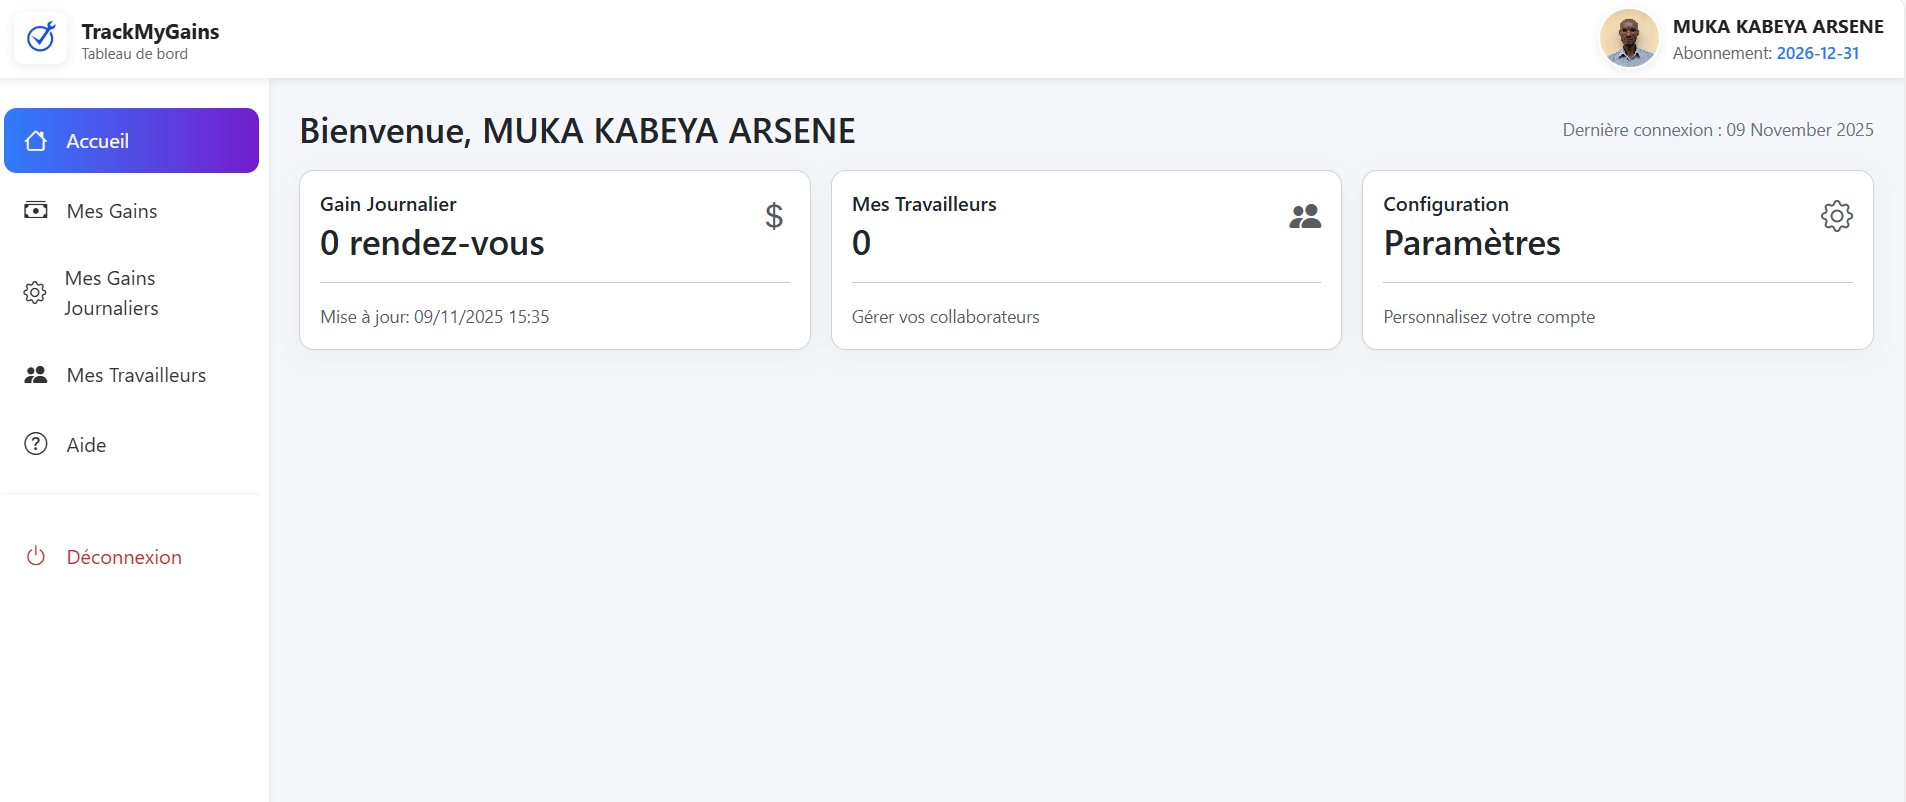Select the people icon next to Mes Travailleurs

coord(36,375)
